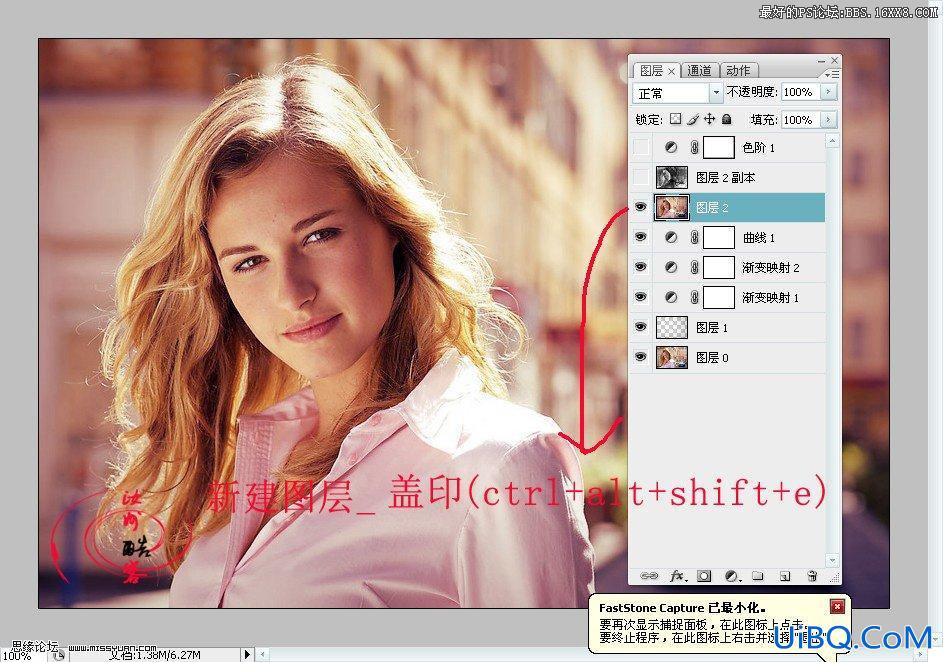943x662 pixels.
Task: Enable lock position move icon
Action: click(x=710, y=119)
